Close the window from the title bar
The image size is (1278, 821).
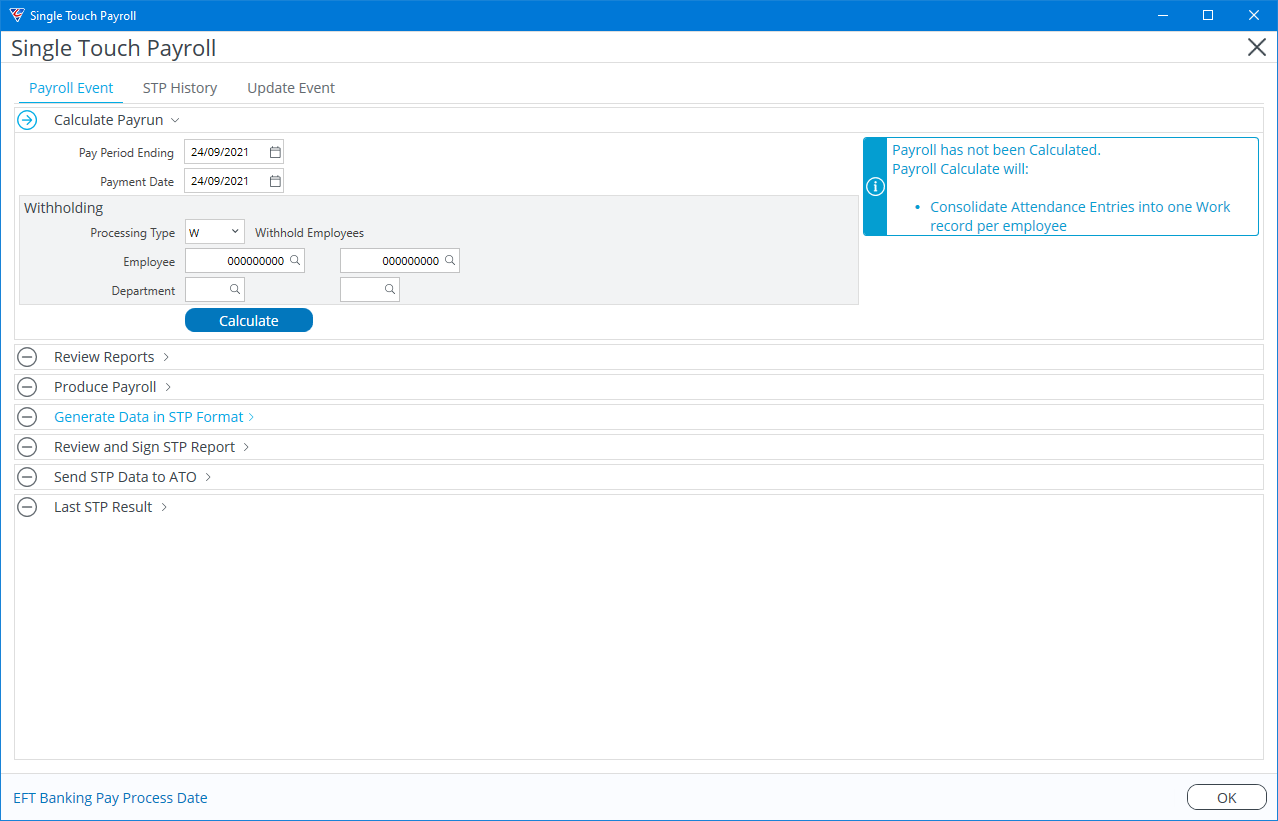(1254, 15)
